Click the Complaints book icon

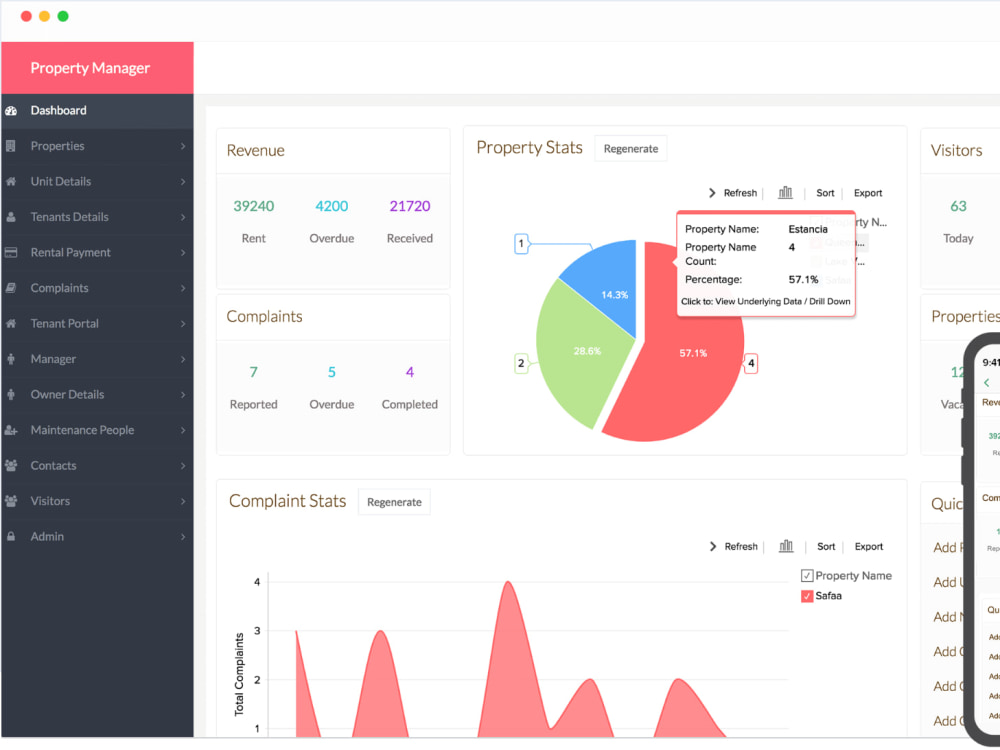pyautogui.click(x=11, y=288)
